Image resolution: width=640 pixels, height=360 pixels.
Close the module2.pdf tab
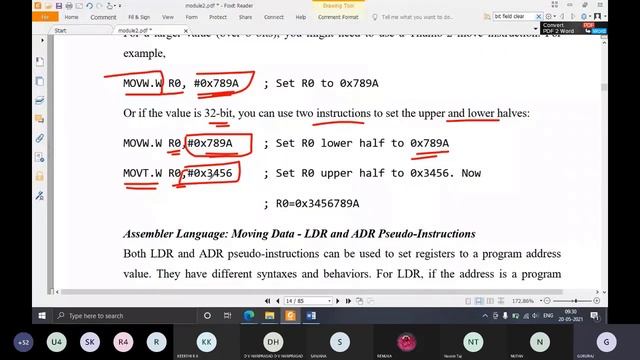pyautogui.click(x=186, y=31)
